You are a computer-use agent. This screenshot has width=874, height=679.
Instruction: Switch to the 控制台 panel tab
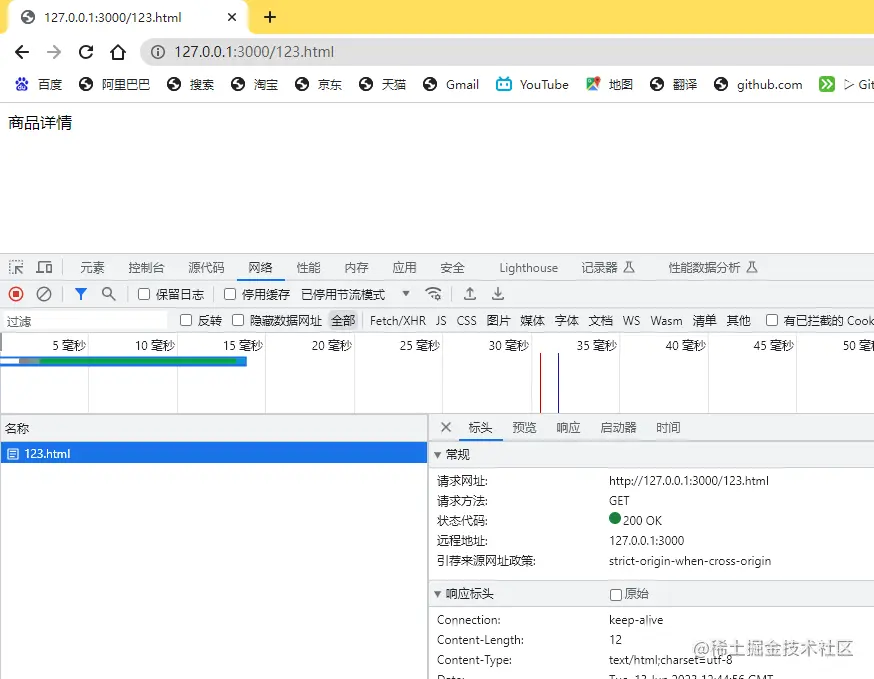146,268
